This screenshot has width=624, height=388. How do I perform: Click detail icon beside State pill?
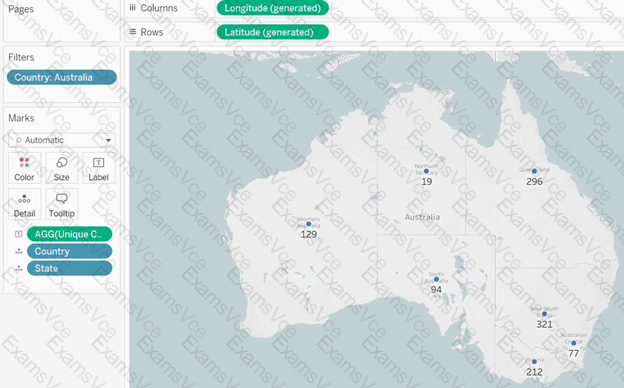coord(18,269)
